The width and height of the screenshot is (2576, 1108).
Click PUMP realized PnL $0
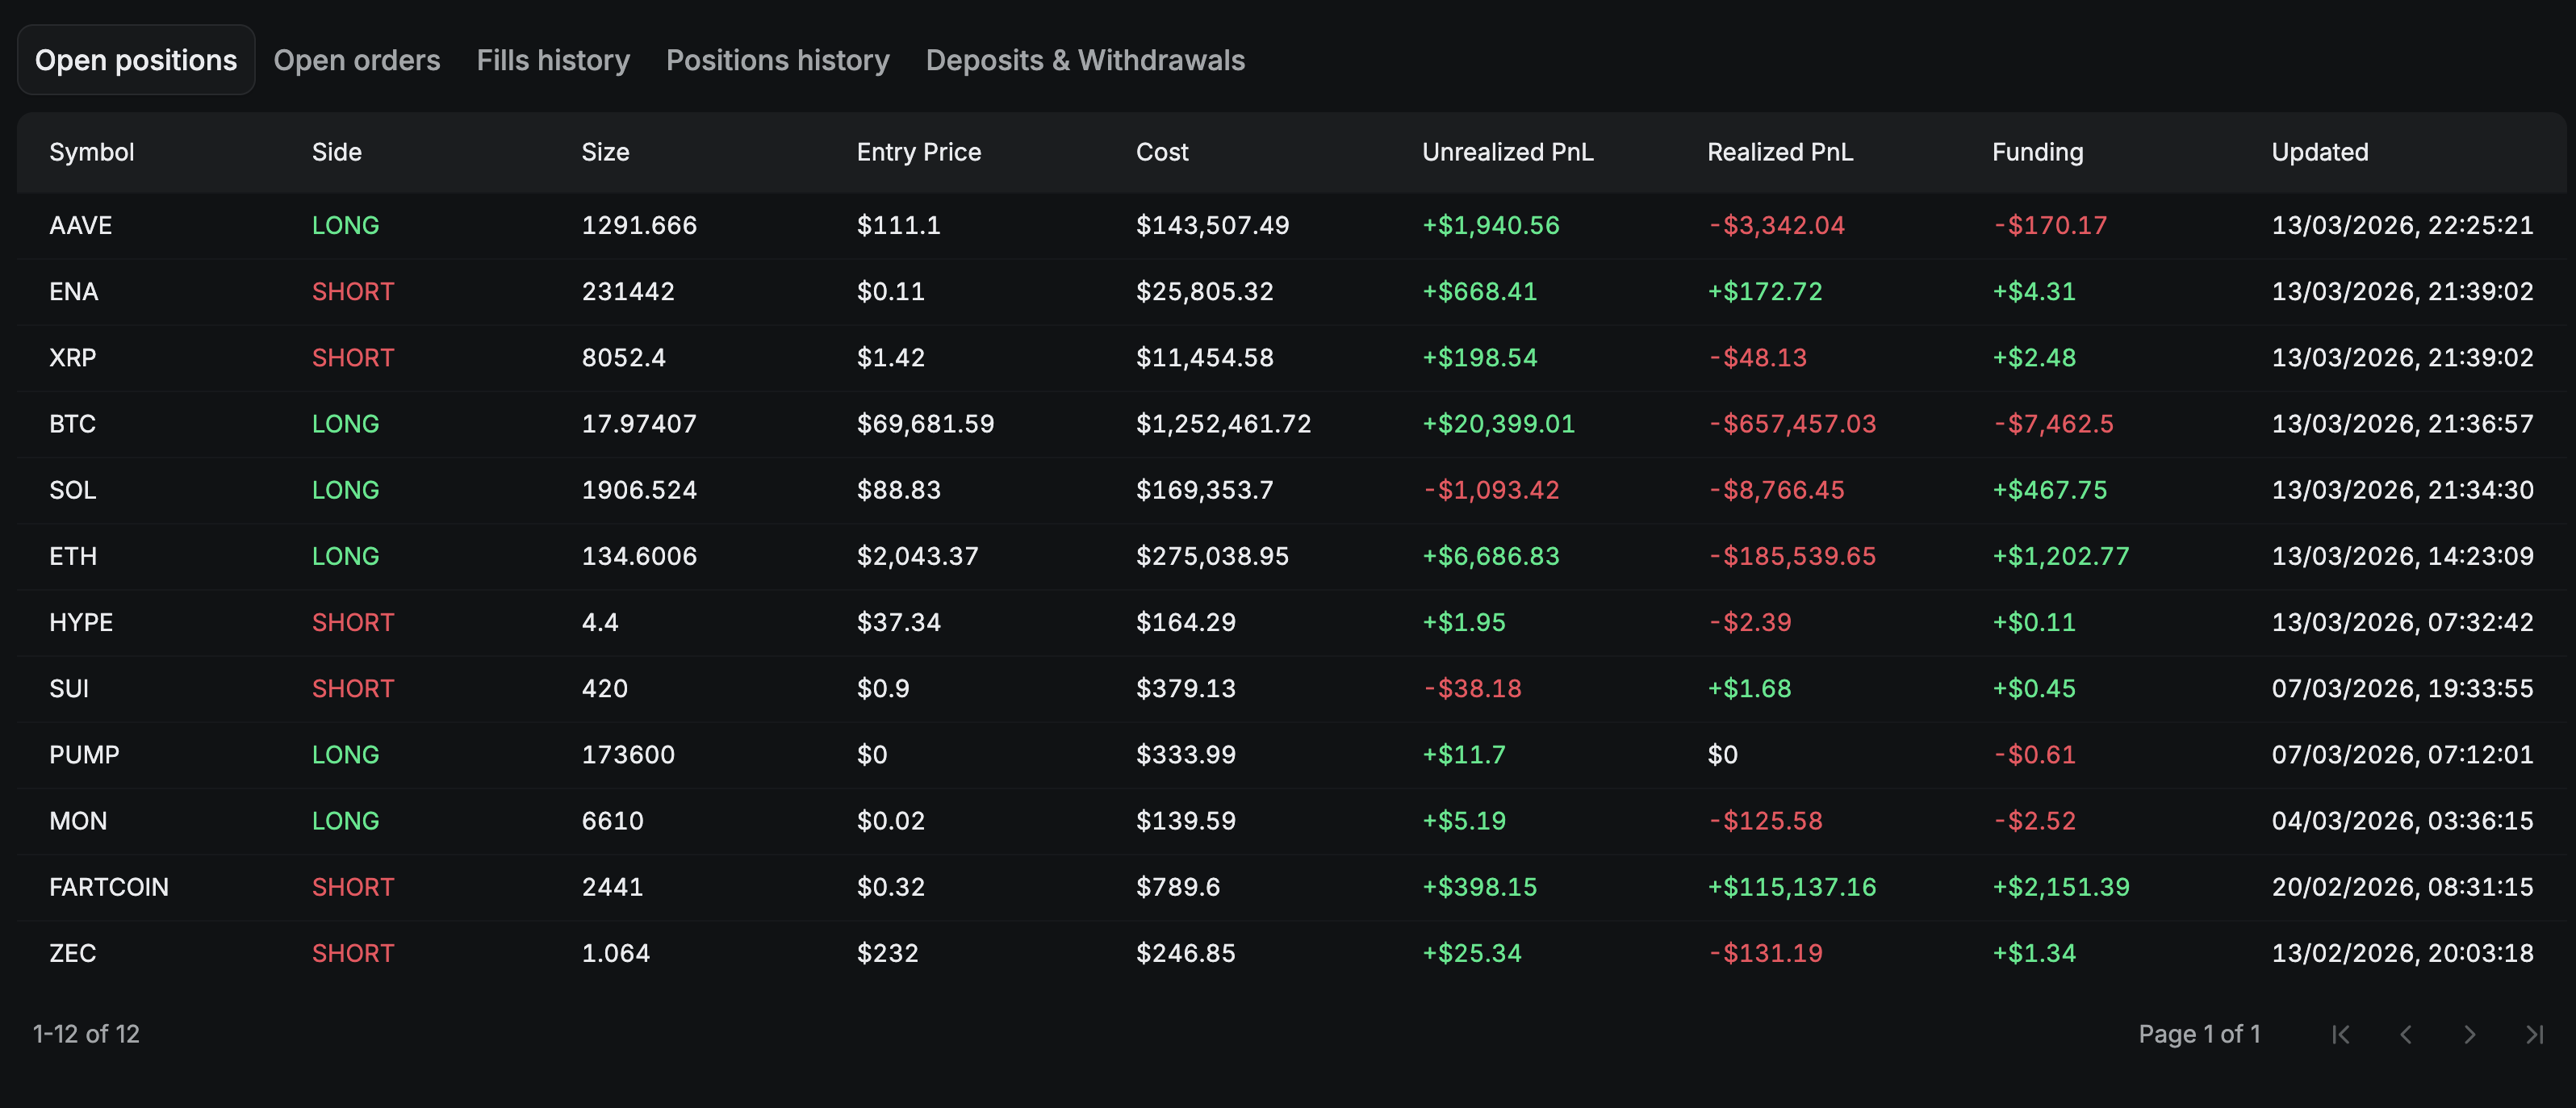click(x=1722, y=754)
